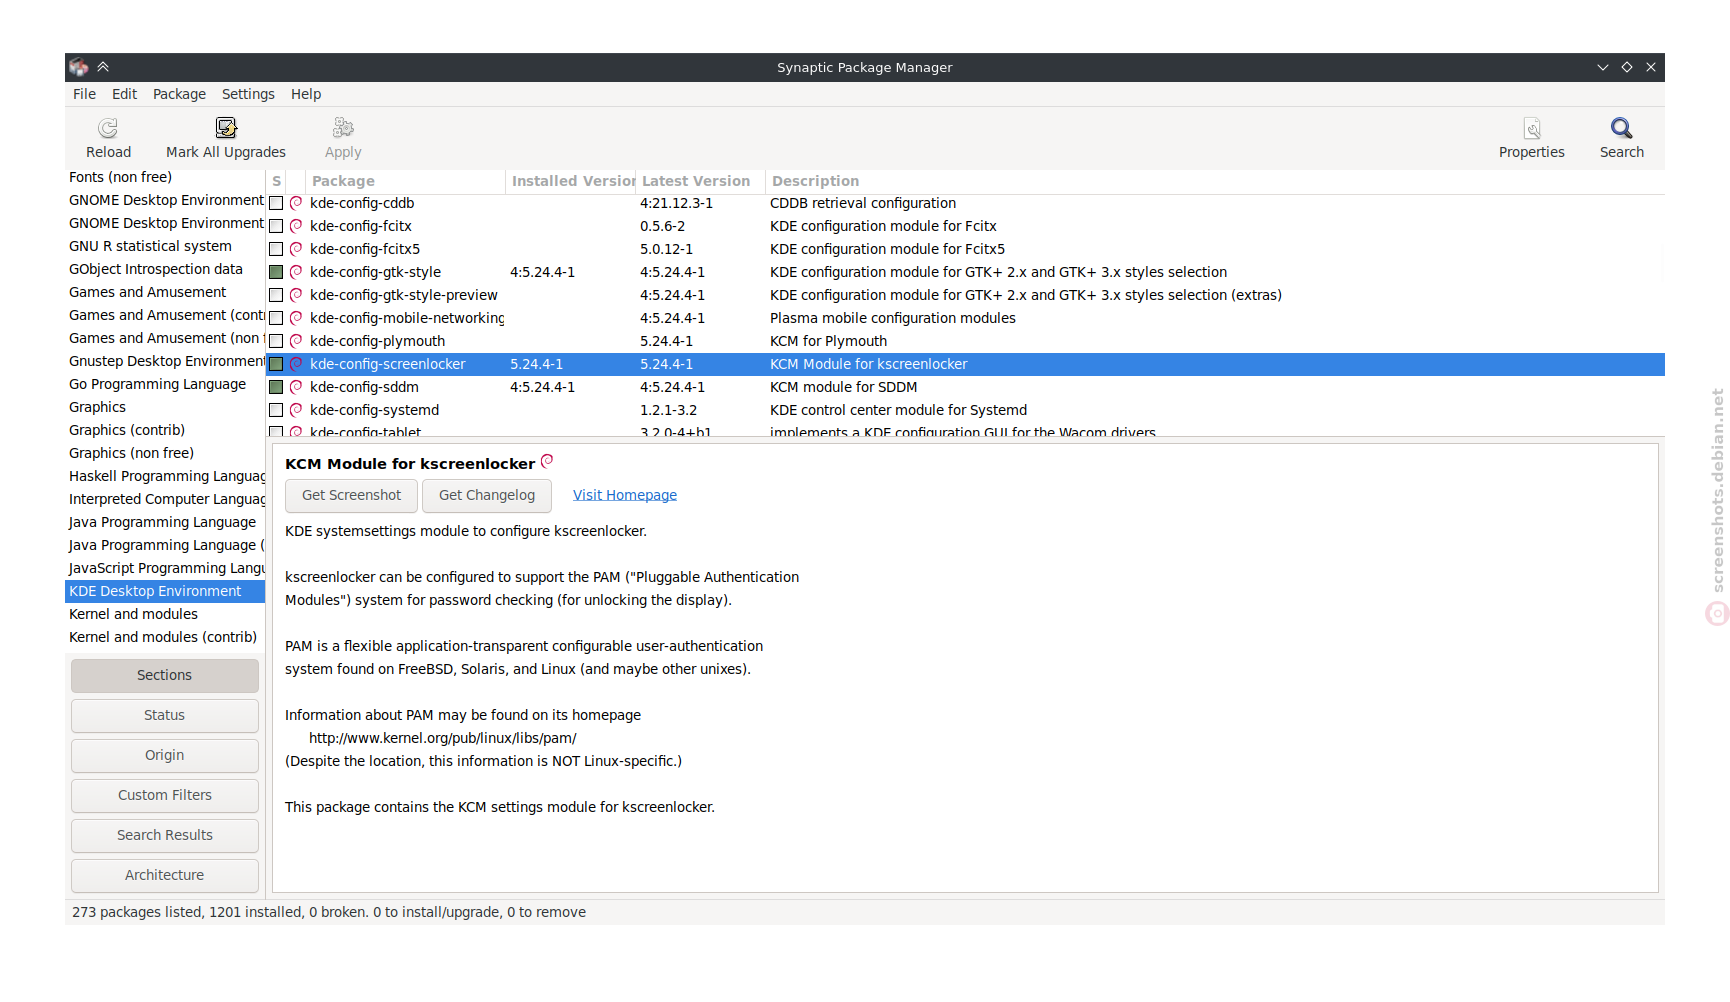Switch to the Origin filter view

click(165, 755)
